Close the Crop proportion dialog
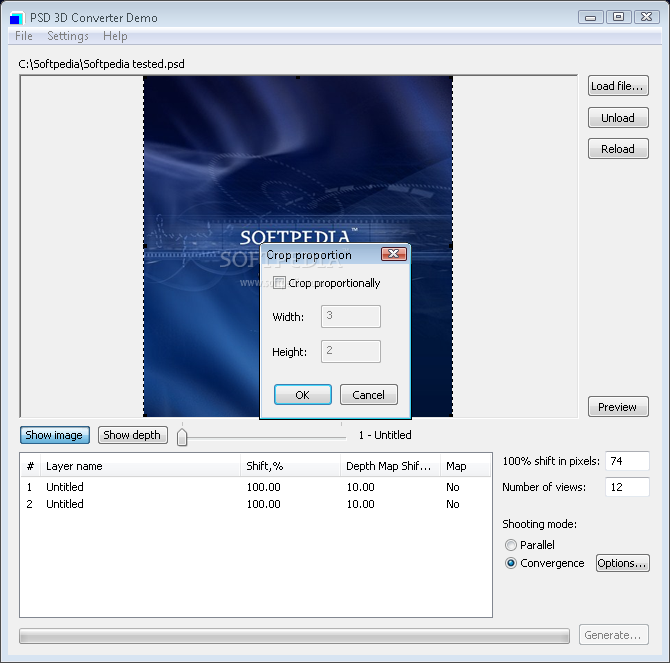This screenshot has width=670, height=663. [394, 254]
